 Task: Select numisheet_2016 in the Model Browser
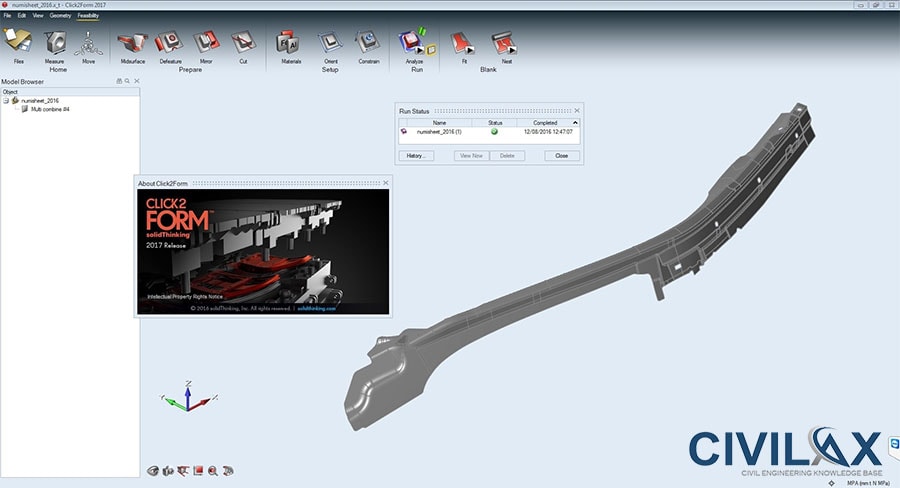(40, 100)
